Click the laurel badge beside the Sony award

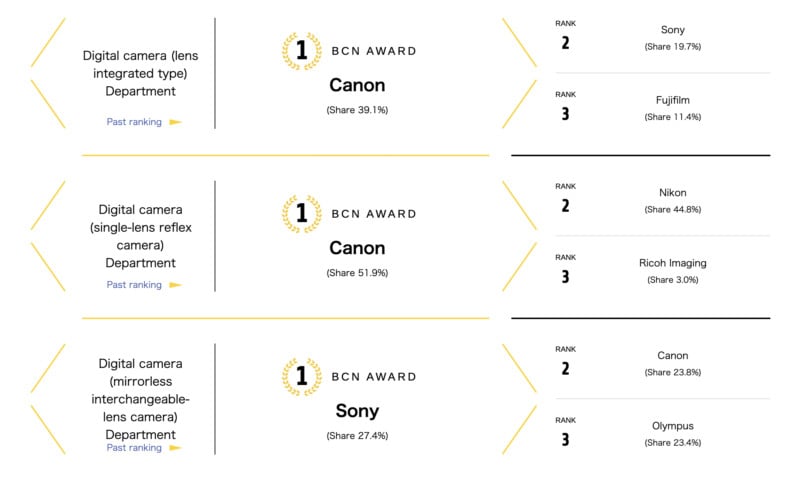pyautogui.click(x=301, y=377)
